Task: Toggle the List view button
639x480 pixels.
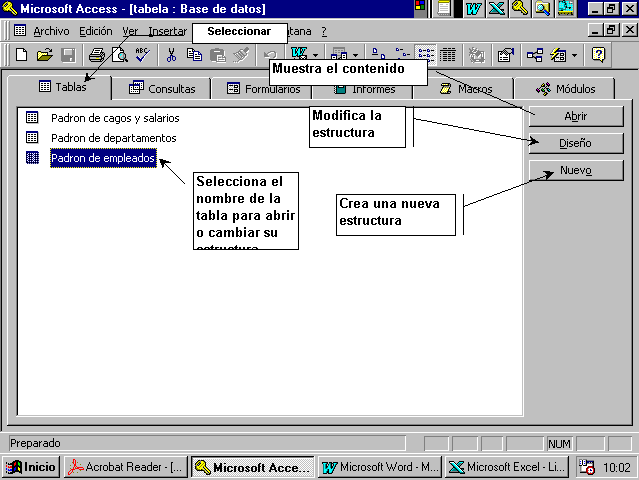Action: (425, 55)
